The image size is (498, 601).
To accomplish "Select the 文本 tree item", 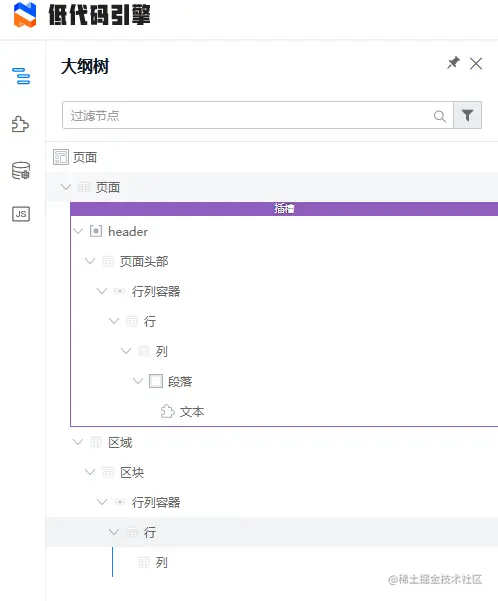I will pos(192,412).
